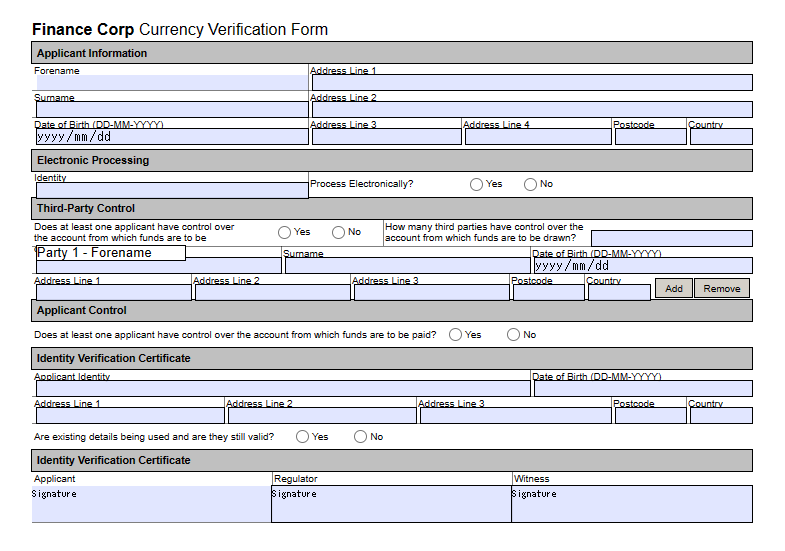Click certificate Country field

pos(721,415)
